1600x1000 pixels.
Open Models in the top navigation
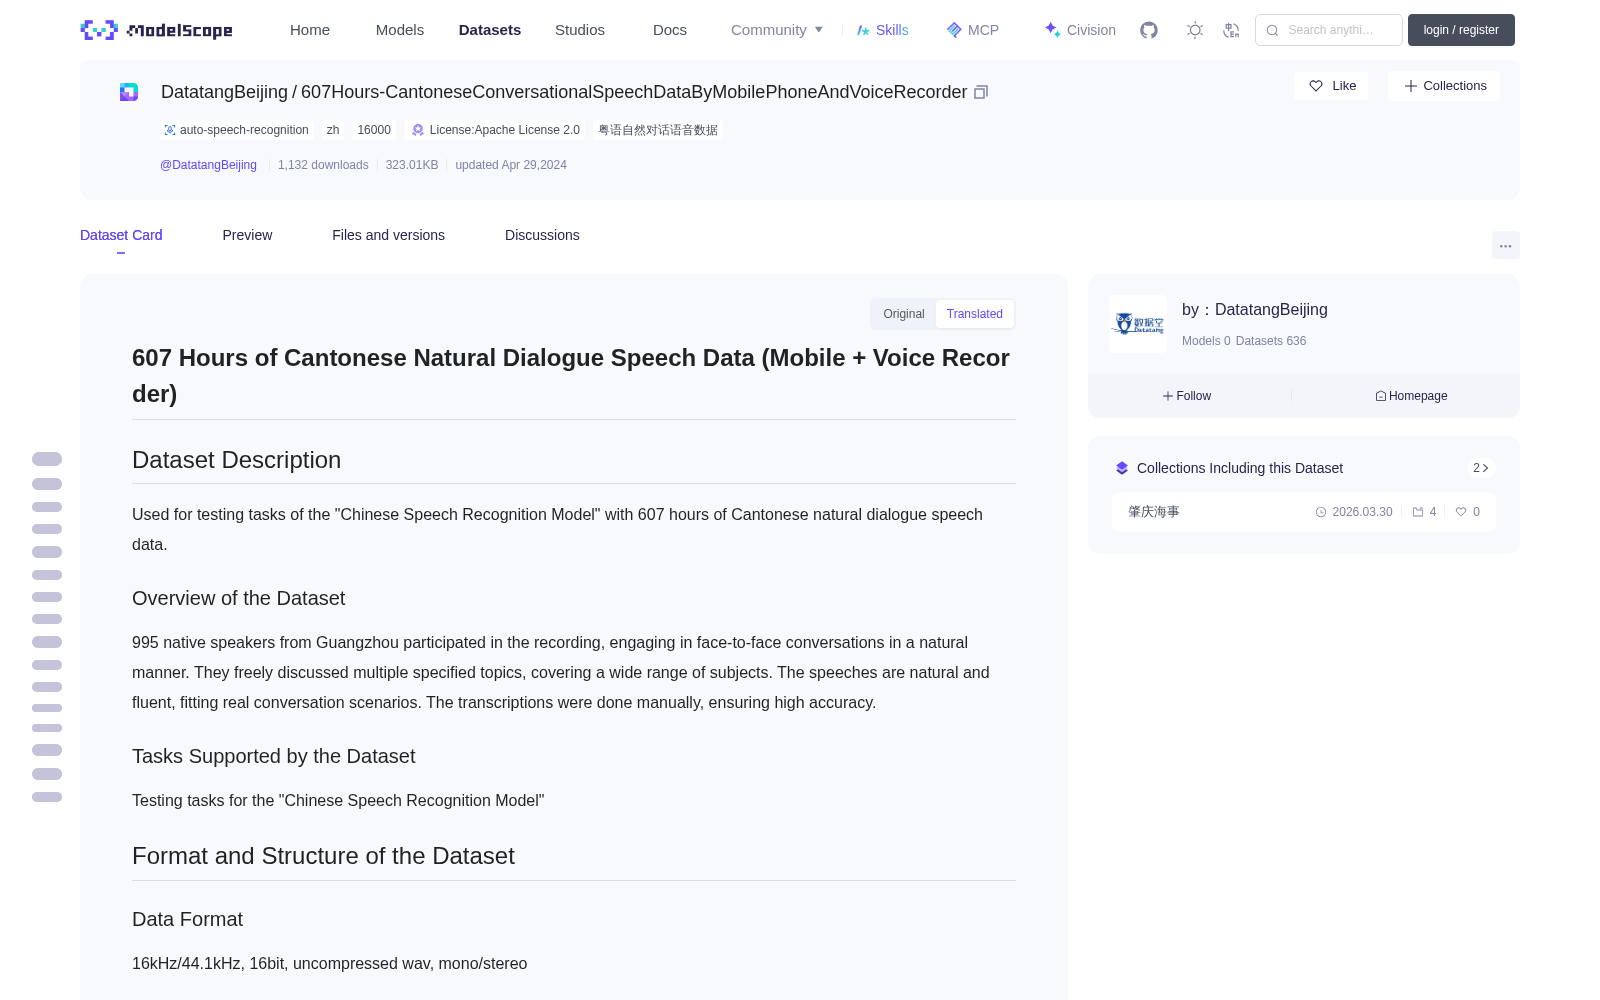(400, 30)
